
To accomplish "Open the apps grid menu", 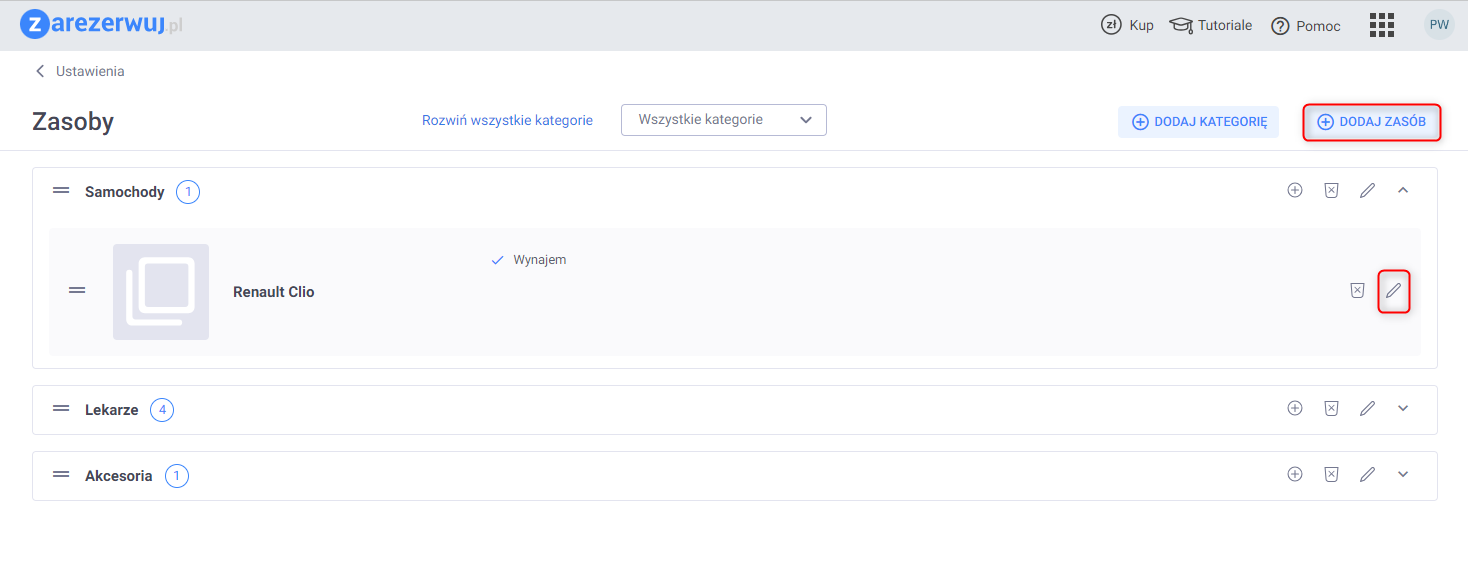I will point(1381,25).
